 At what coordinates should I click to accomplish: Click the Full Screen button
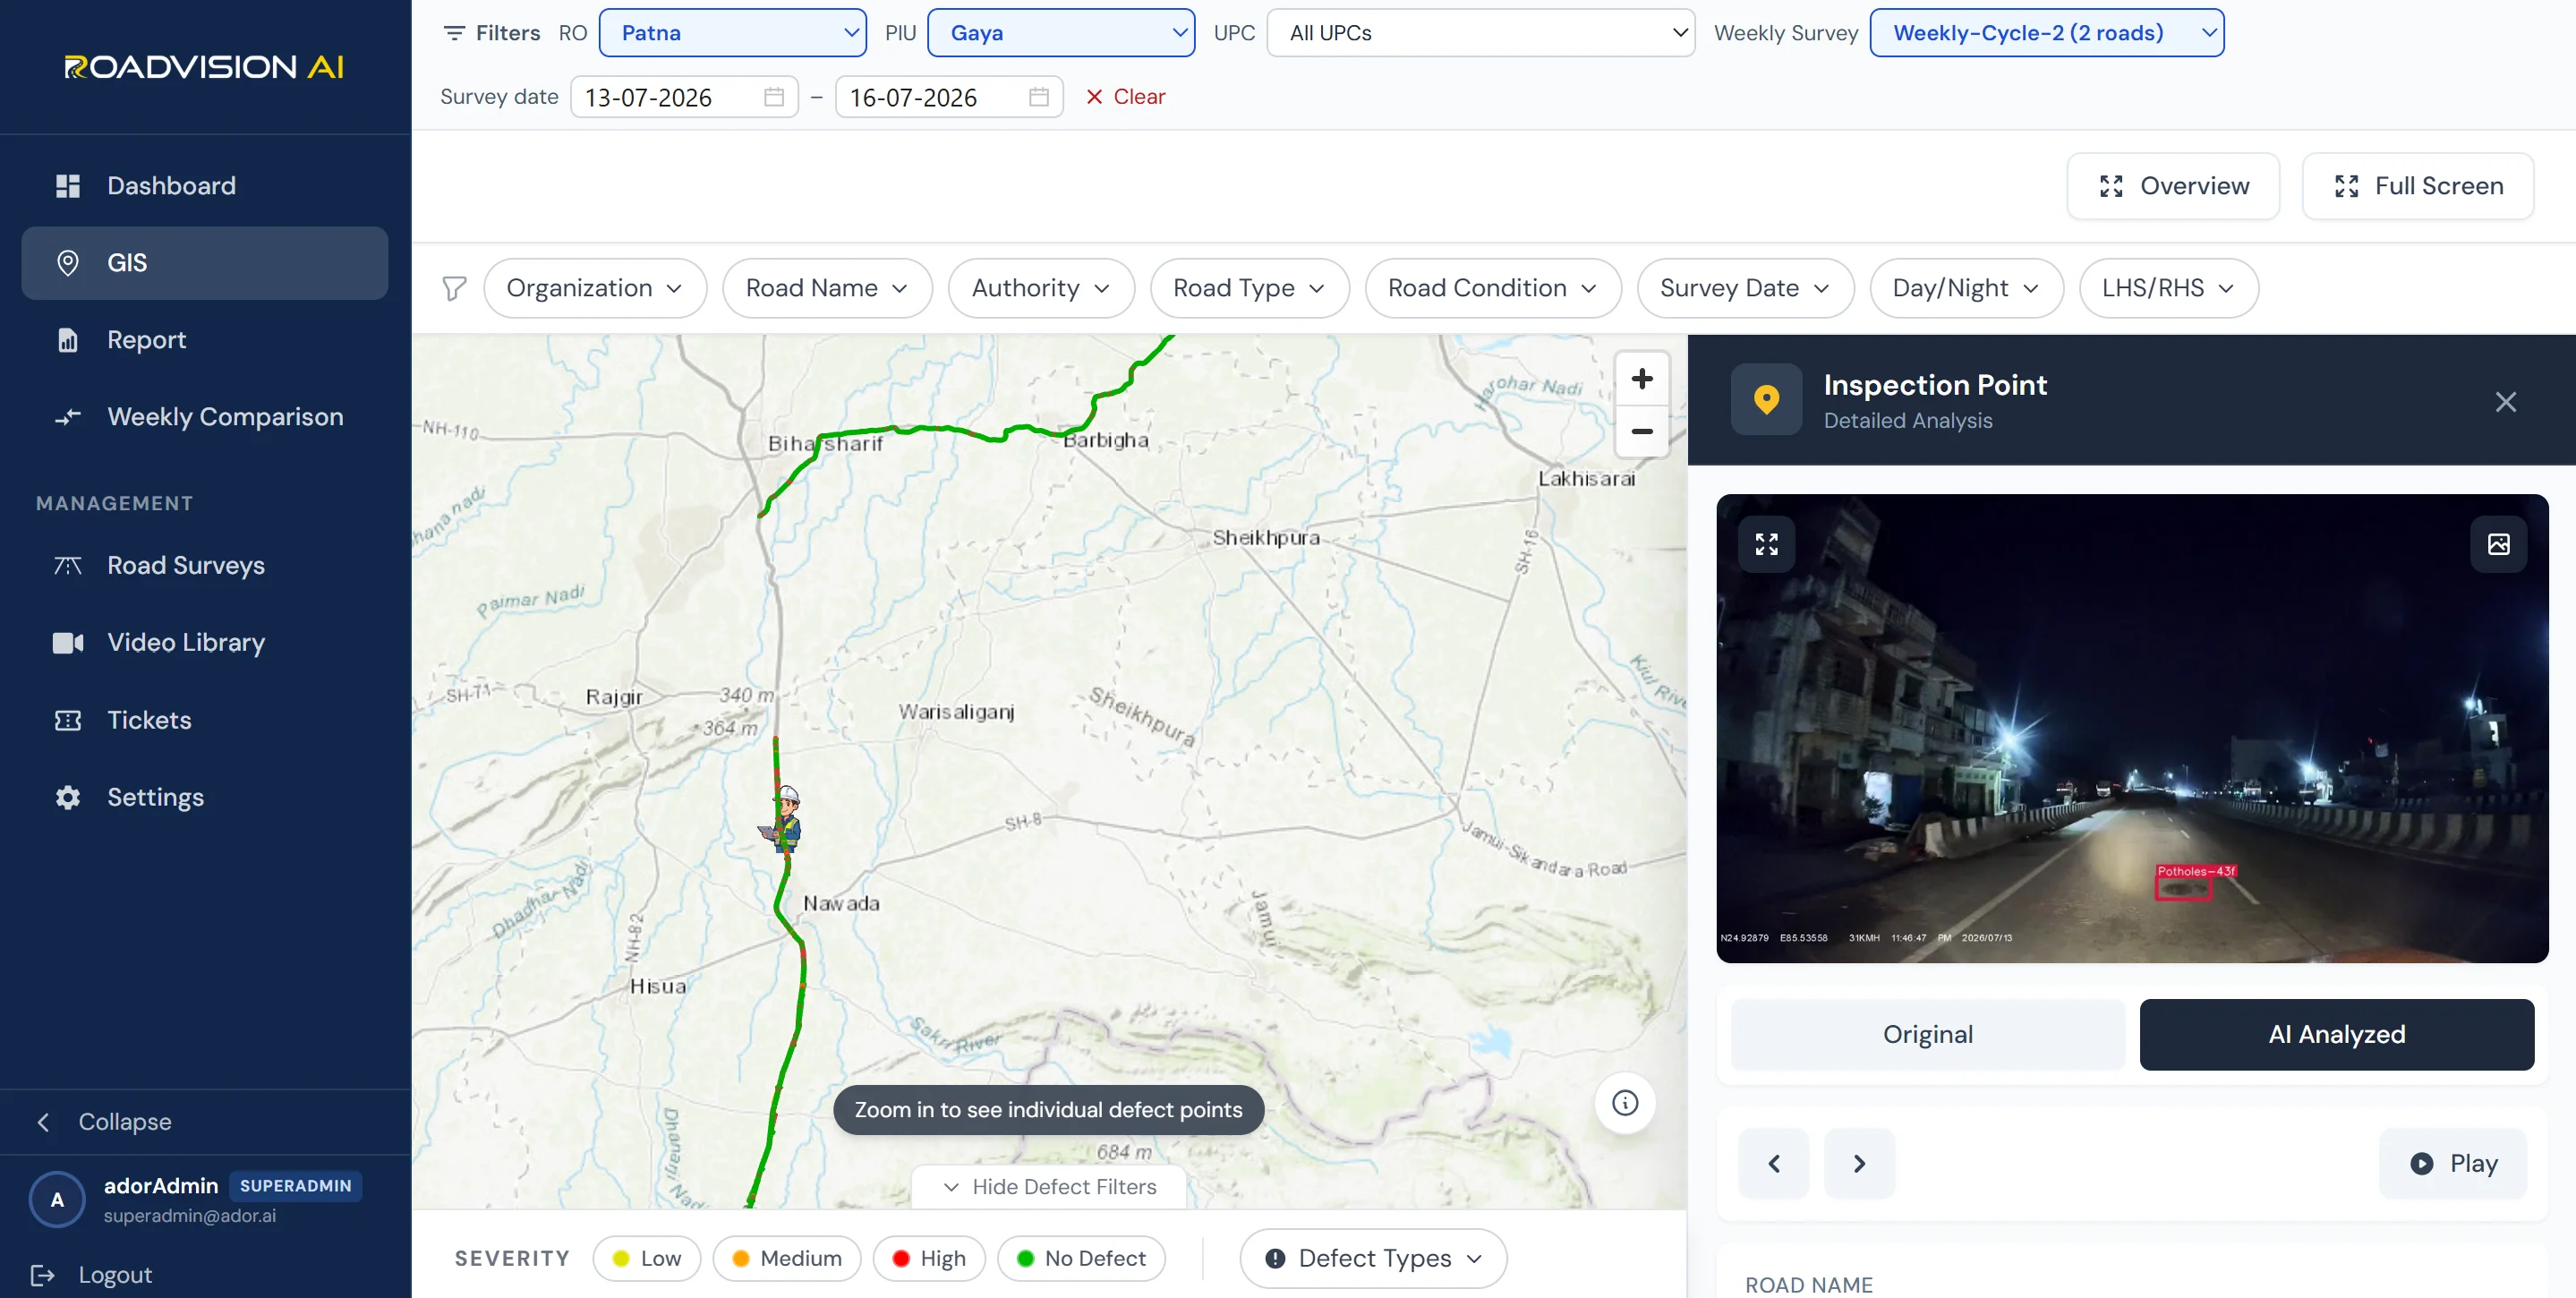tap(2417, 186)
